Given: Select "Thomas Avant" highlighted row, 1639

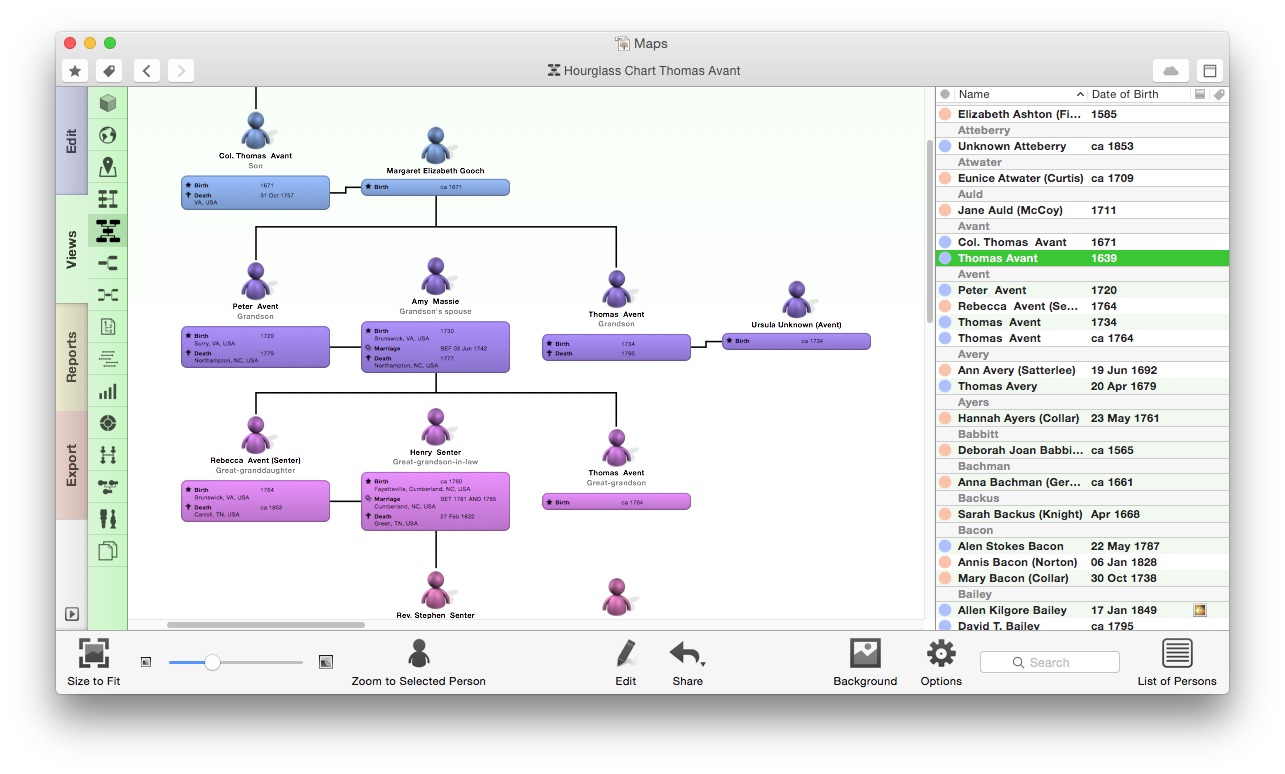Looking at the screenshot, I should click(x=1082, y=258).
